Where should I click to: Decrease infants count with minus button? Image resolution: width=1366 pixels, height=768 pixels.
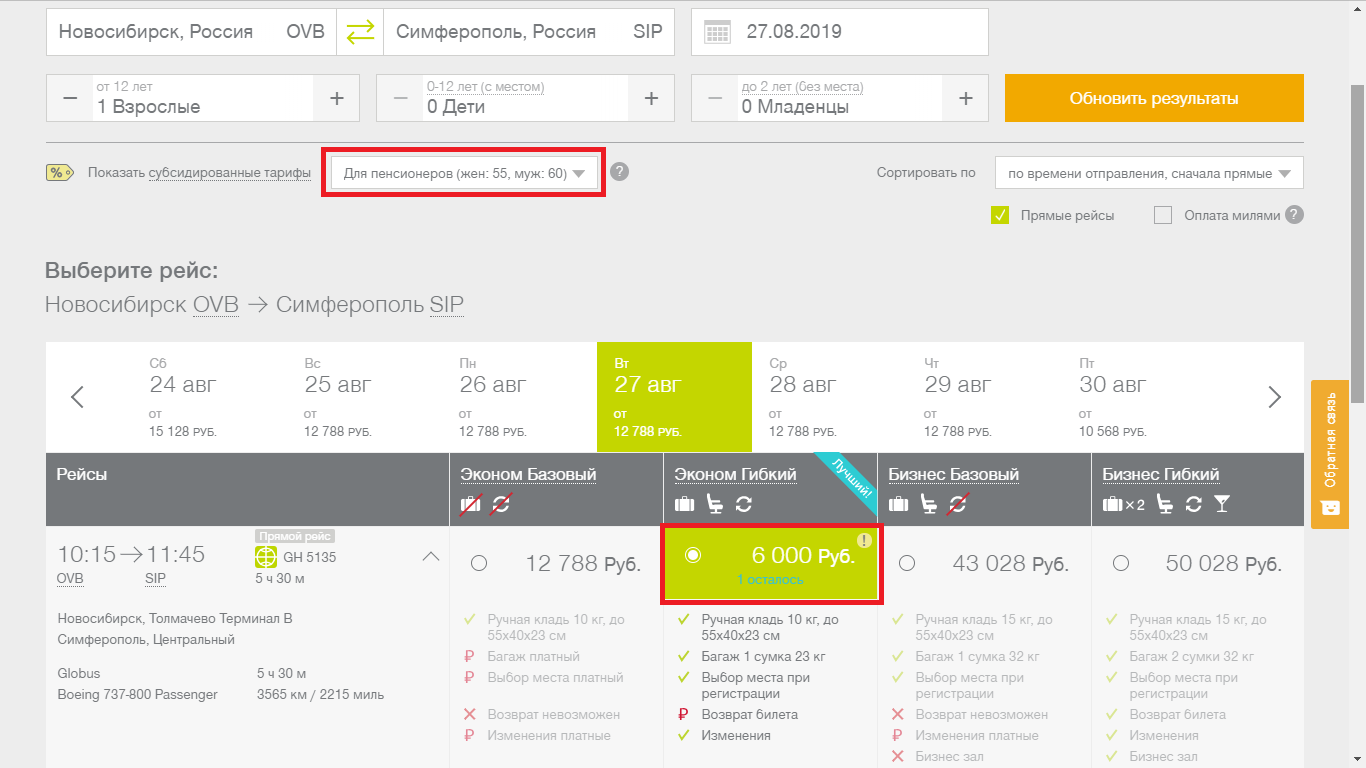pos(715,98)
